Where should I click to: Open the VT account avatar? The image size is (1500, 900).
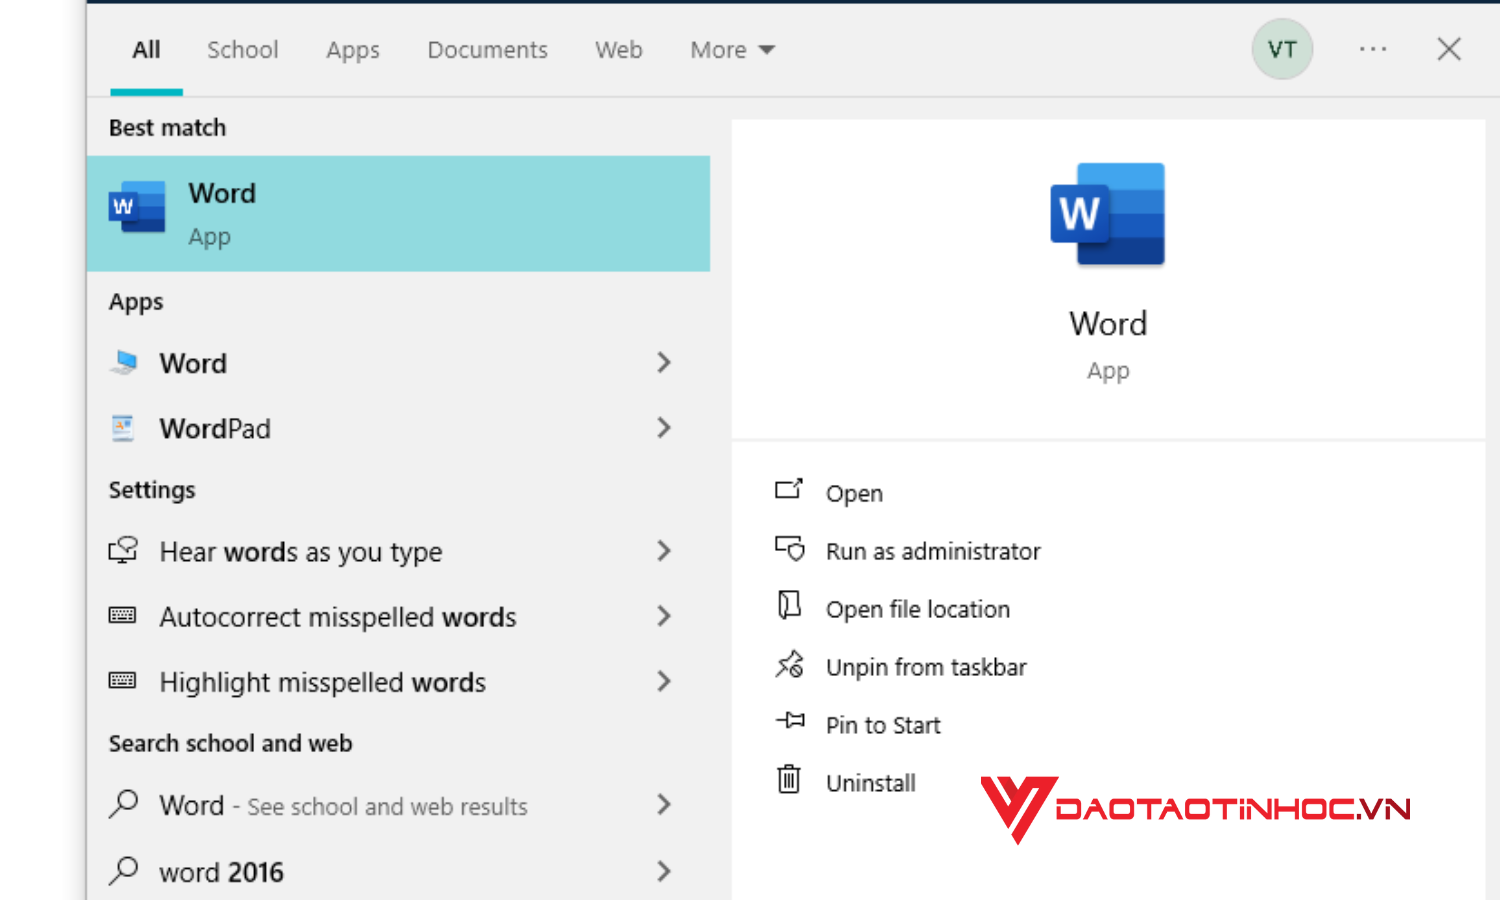tap(1282, 50)
